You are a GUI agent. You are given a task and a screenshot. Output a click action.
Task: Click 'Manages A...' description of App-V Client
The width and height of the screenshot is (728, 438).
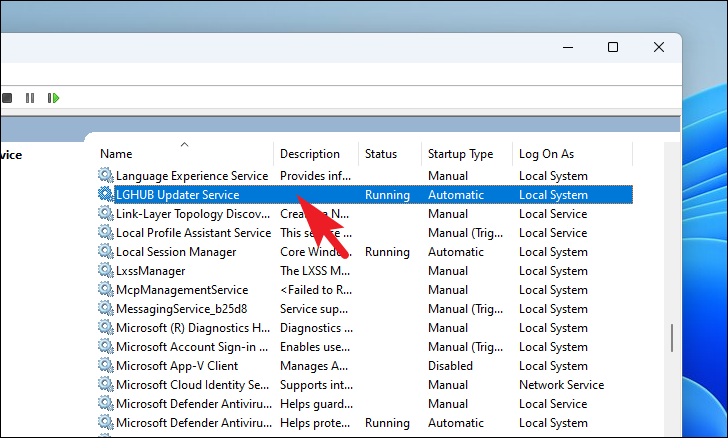click(x=314, y=366)
